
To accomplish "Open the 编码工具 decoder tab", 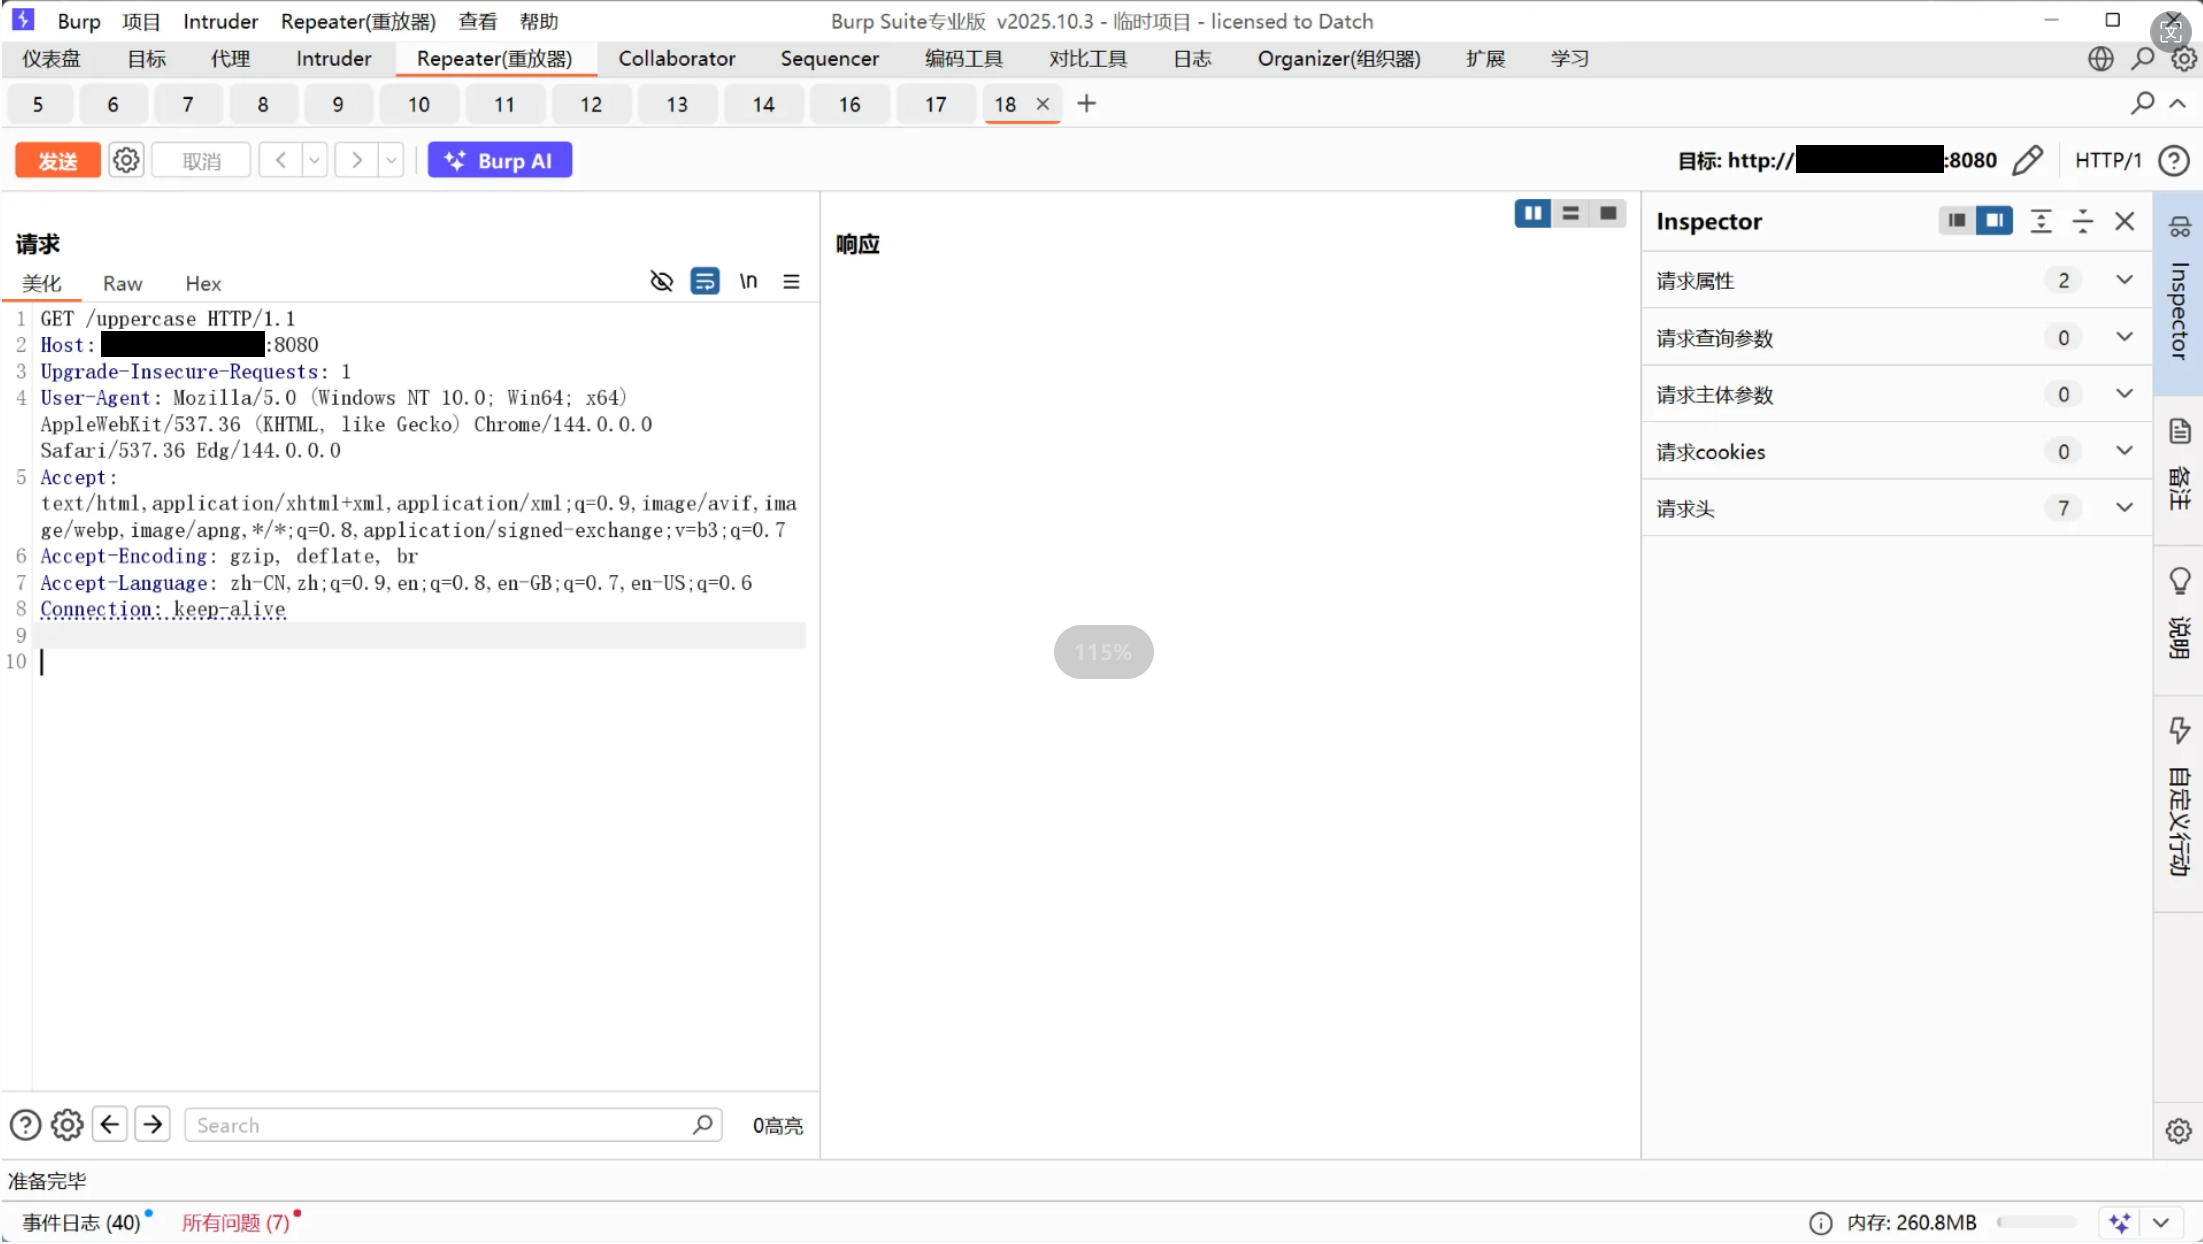I will click(x=963, y=58).
